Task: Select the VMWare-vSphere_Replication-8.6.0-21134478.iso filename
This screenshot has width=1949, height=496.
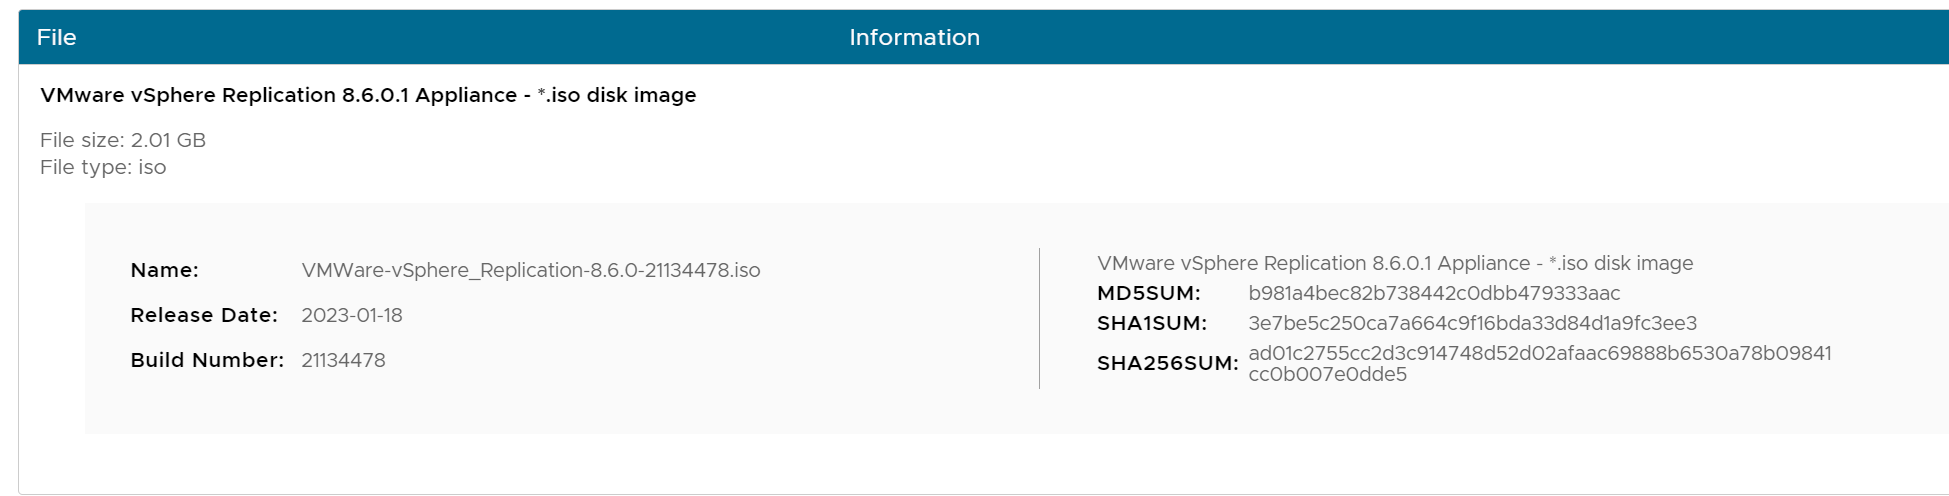Action: [530, 270]
